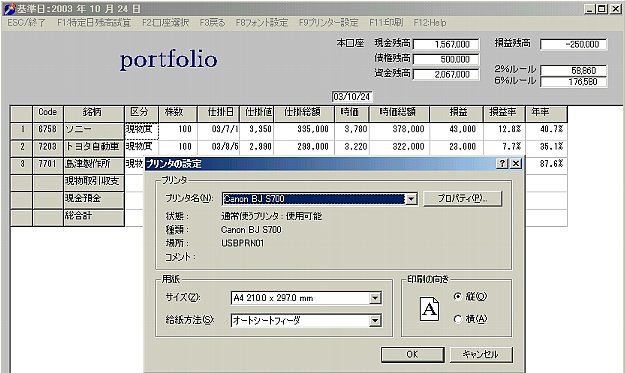Click the 債権残高 field showing 500,000
The image size is (625, 373).
[446, 59]
